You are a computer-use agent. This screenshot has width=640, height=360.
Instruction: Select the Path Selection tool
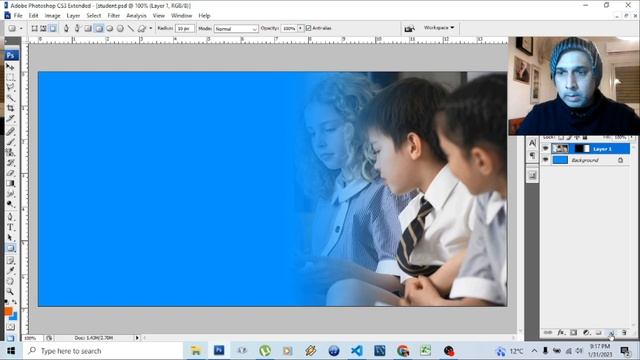pyautogui.click(x=10, y=238)
